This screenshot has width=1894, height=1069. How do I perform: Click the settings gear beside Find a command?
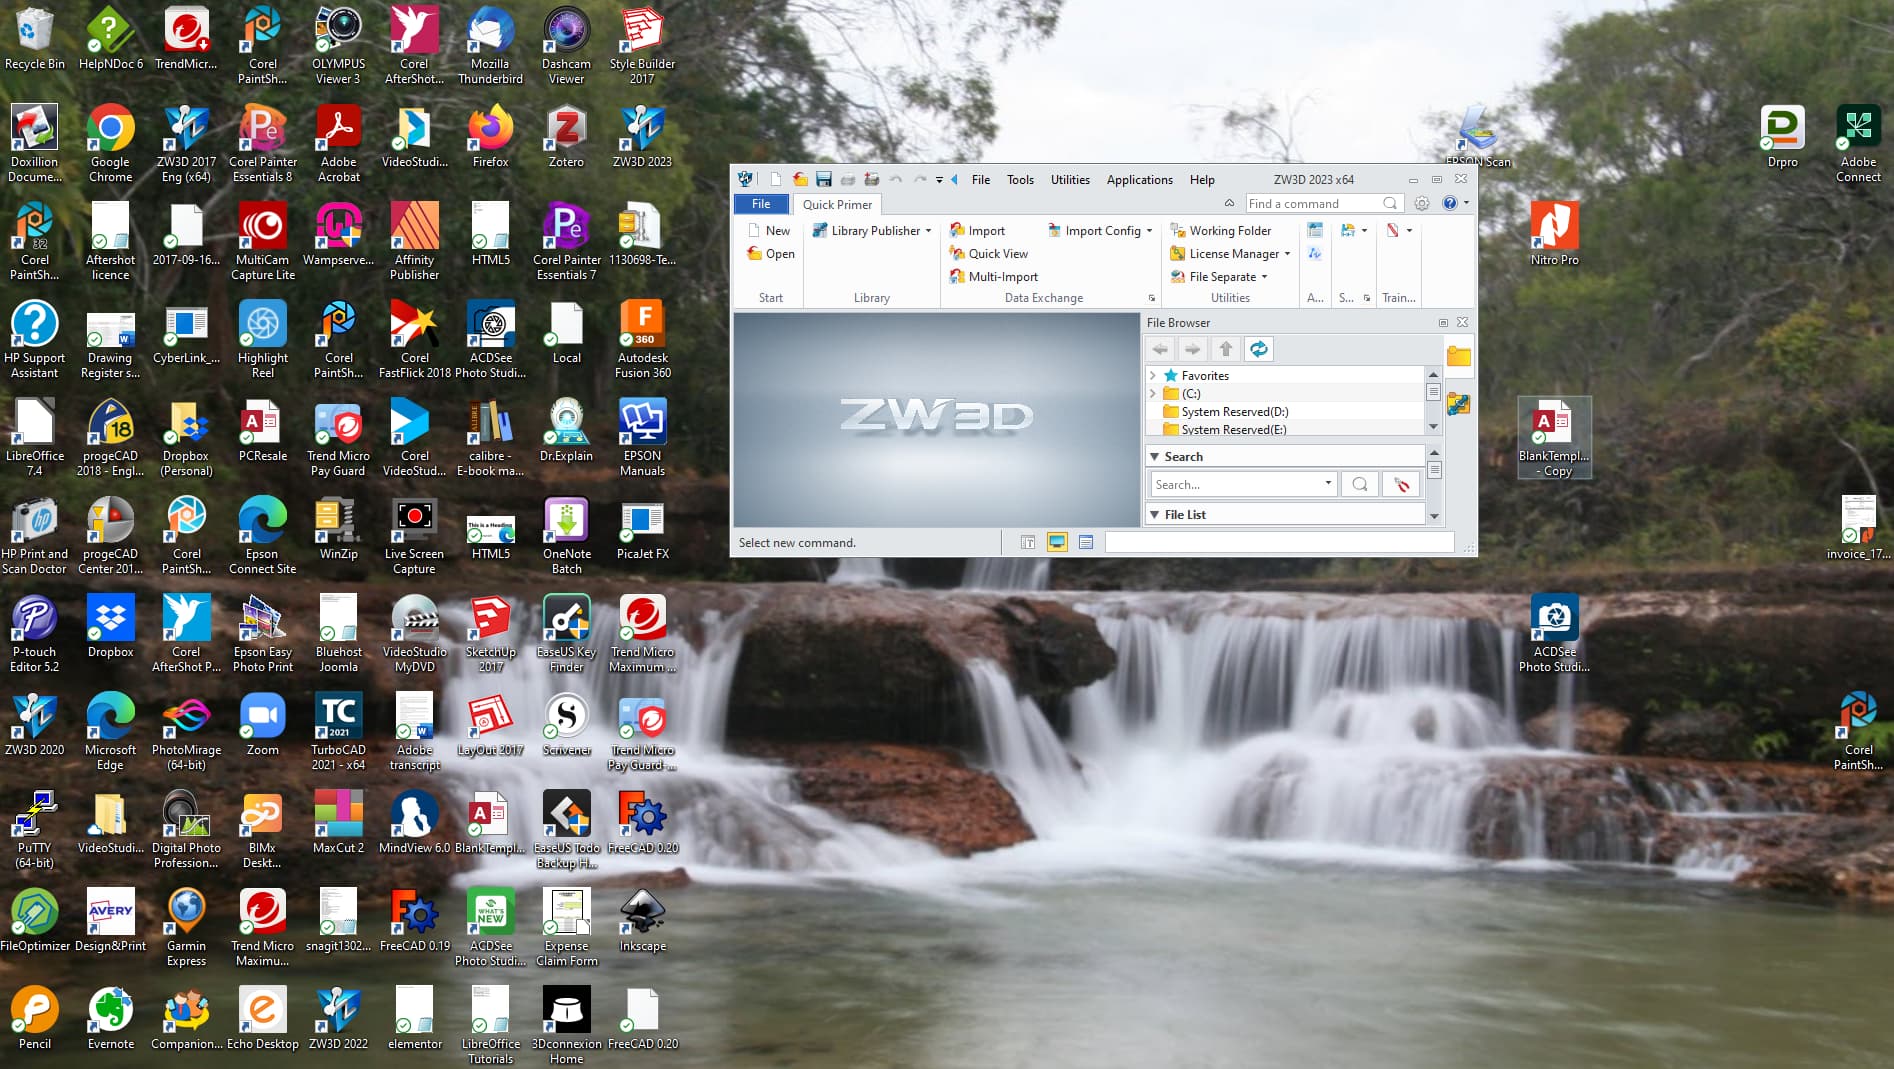click(x=1421, y=203)
